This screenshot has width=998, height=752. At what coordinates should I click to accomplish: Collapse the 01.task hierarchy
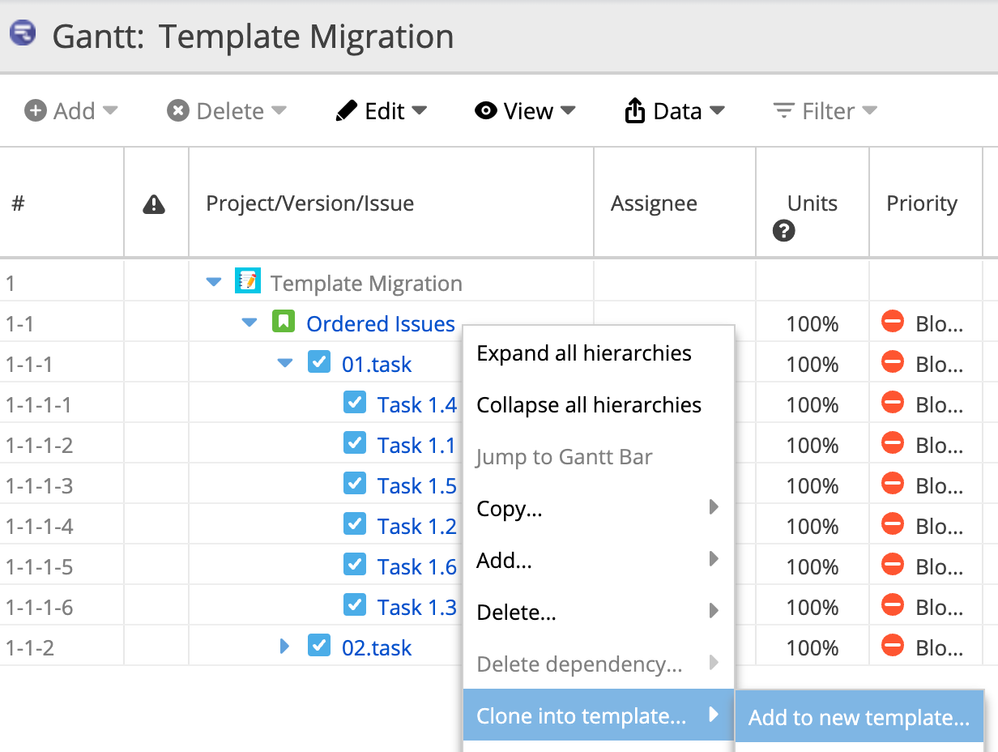click(x=285, y=363)
